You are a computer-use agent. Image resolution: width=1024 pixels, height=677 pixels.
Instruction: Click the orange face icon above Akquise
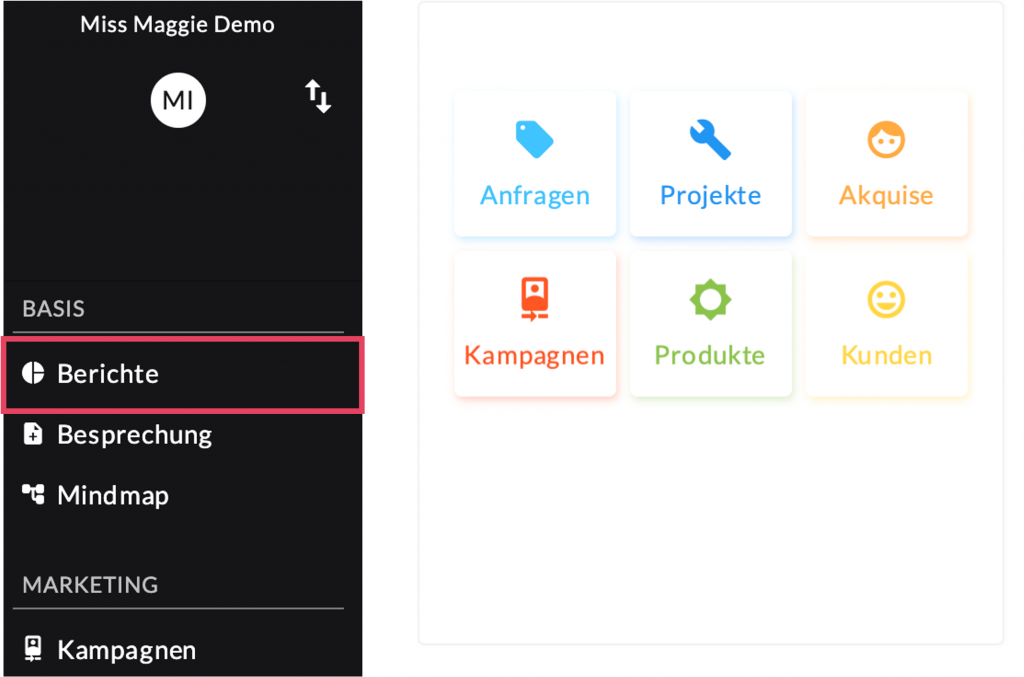click(x=886, y=140)
